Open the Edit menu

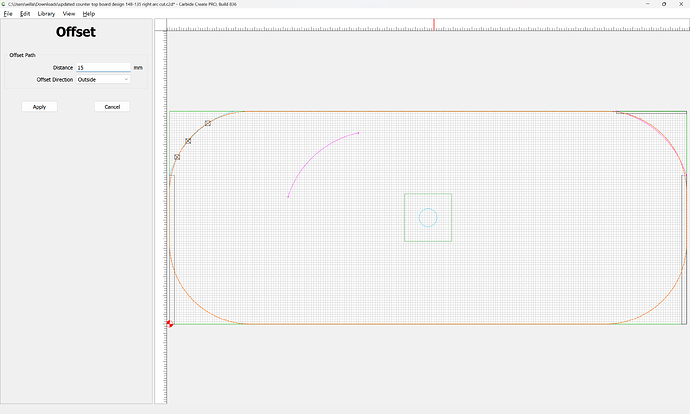[x=25, y=14]
